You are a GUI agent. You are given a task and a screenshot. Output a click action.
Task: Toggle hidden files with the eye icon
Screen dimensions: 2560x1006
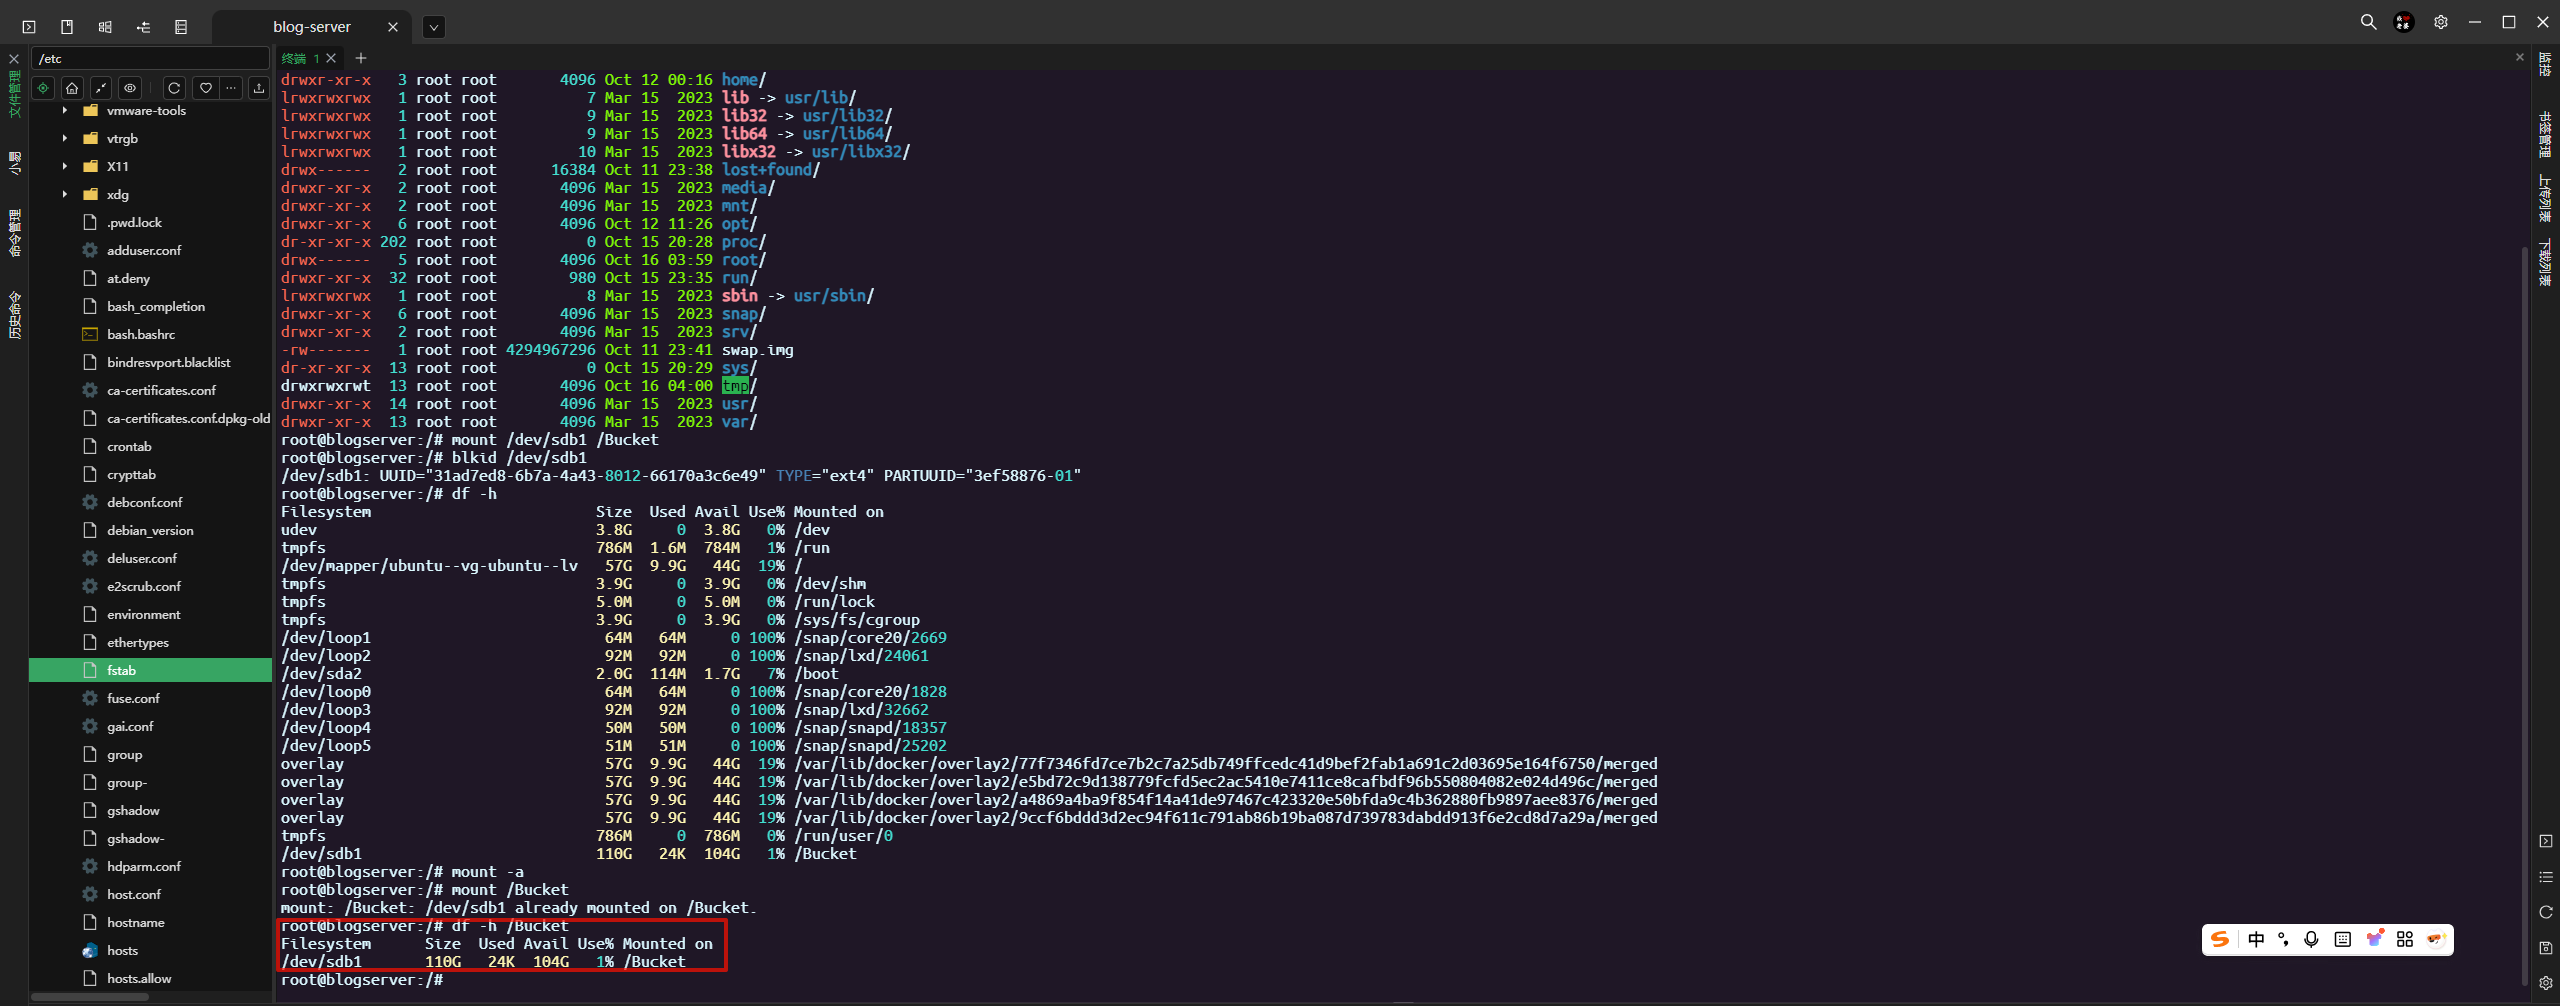(130, 88)
